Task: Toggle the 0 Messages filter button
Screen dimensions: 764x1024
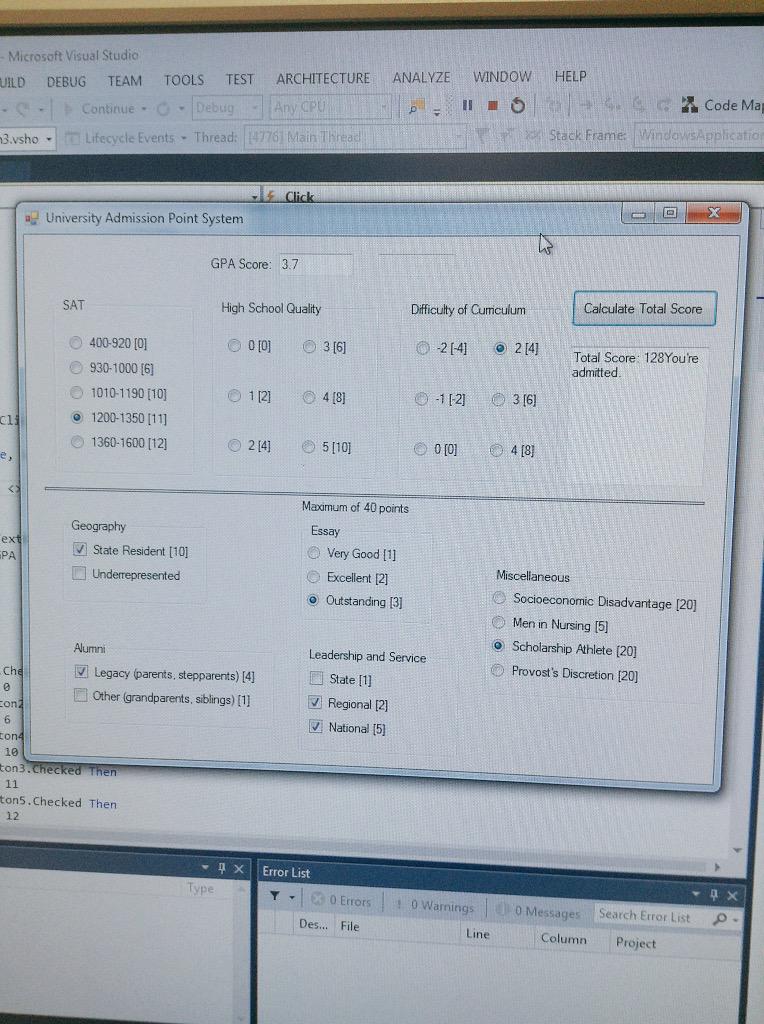Action: [x=539, y=911]
